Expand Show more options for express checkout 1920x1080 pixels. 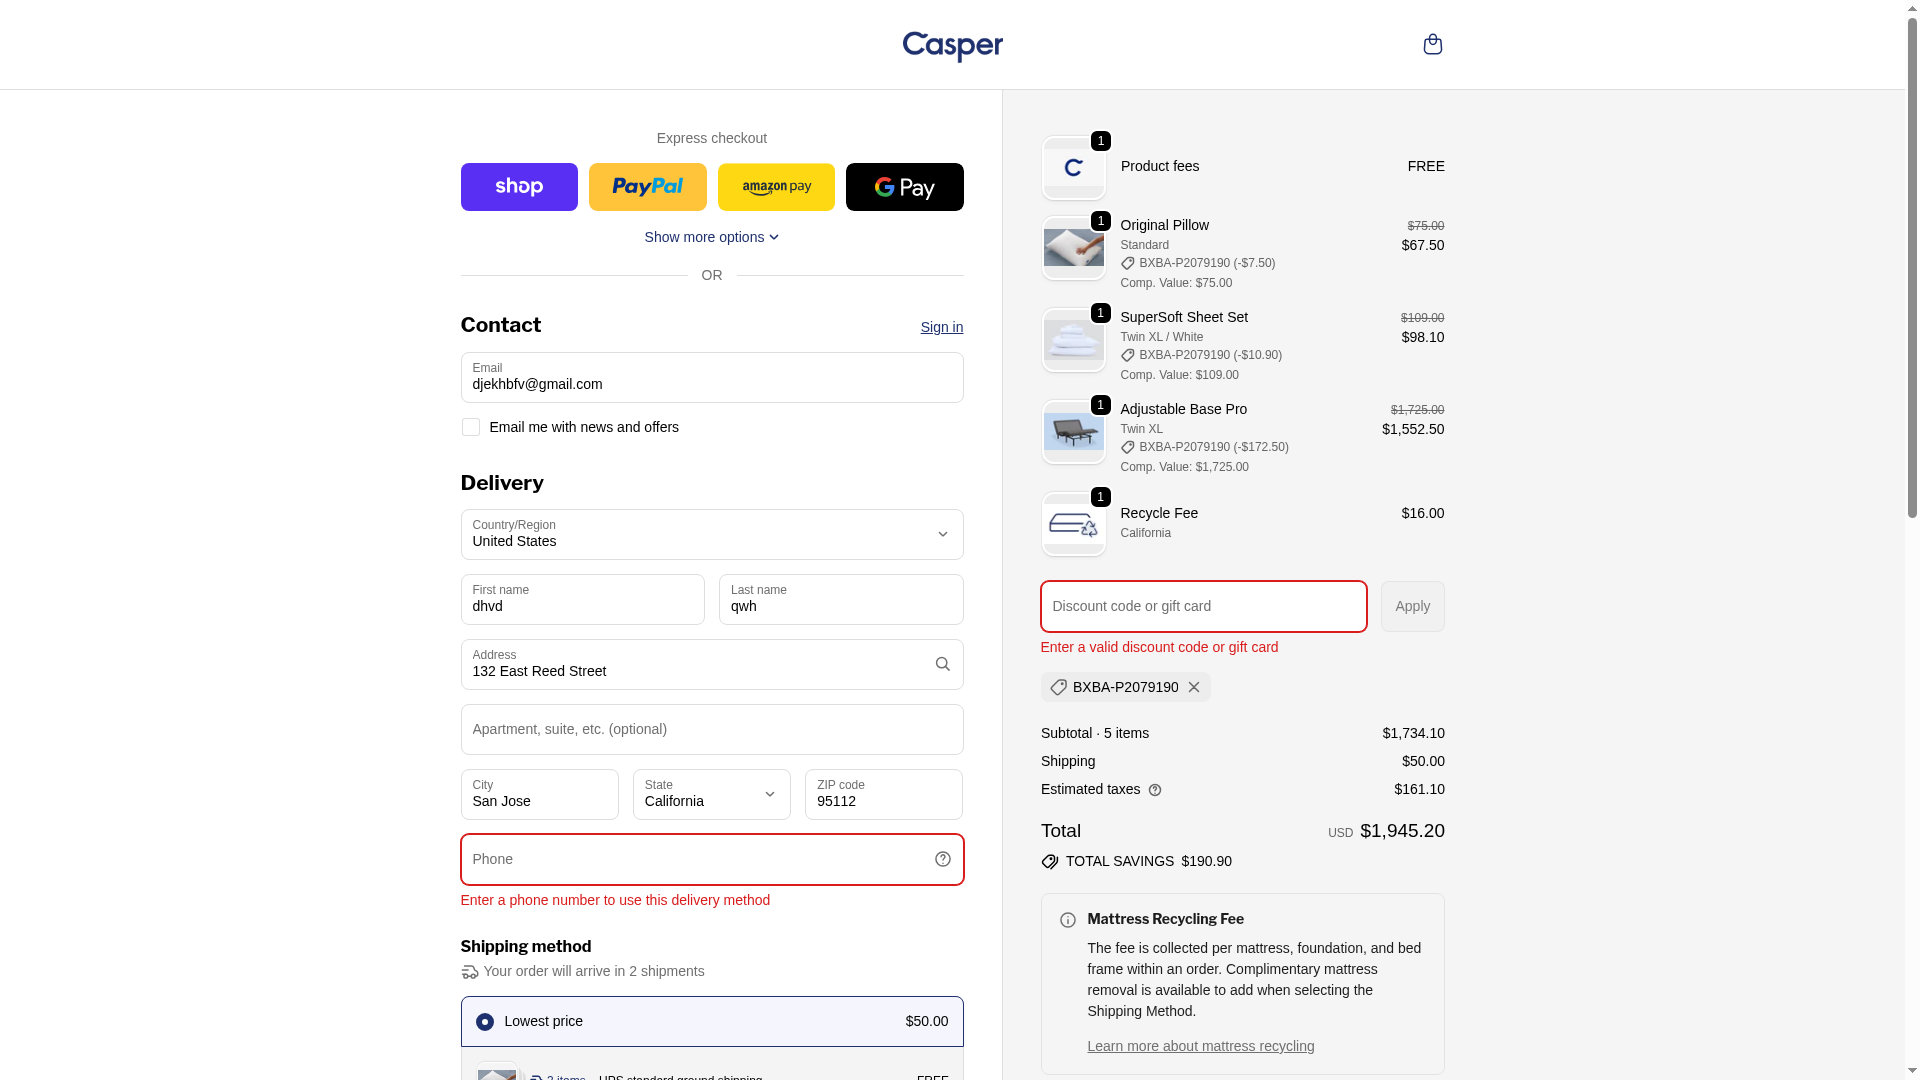click(711, 237)
